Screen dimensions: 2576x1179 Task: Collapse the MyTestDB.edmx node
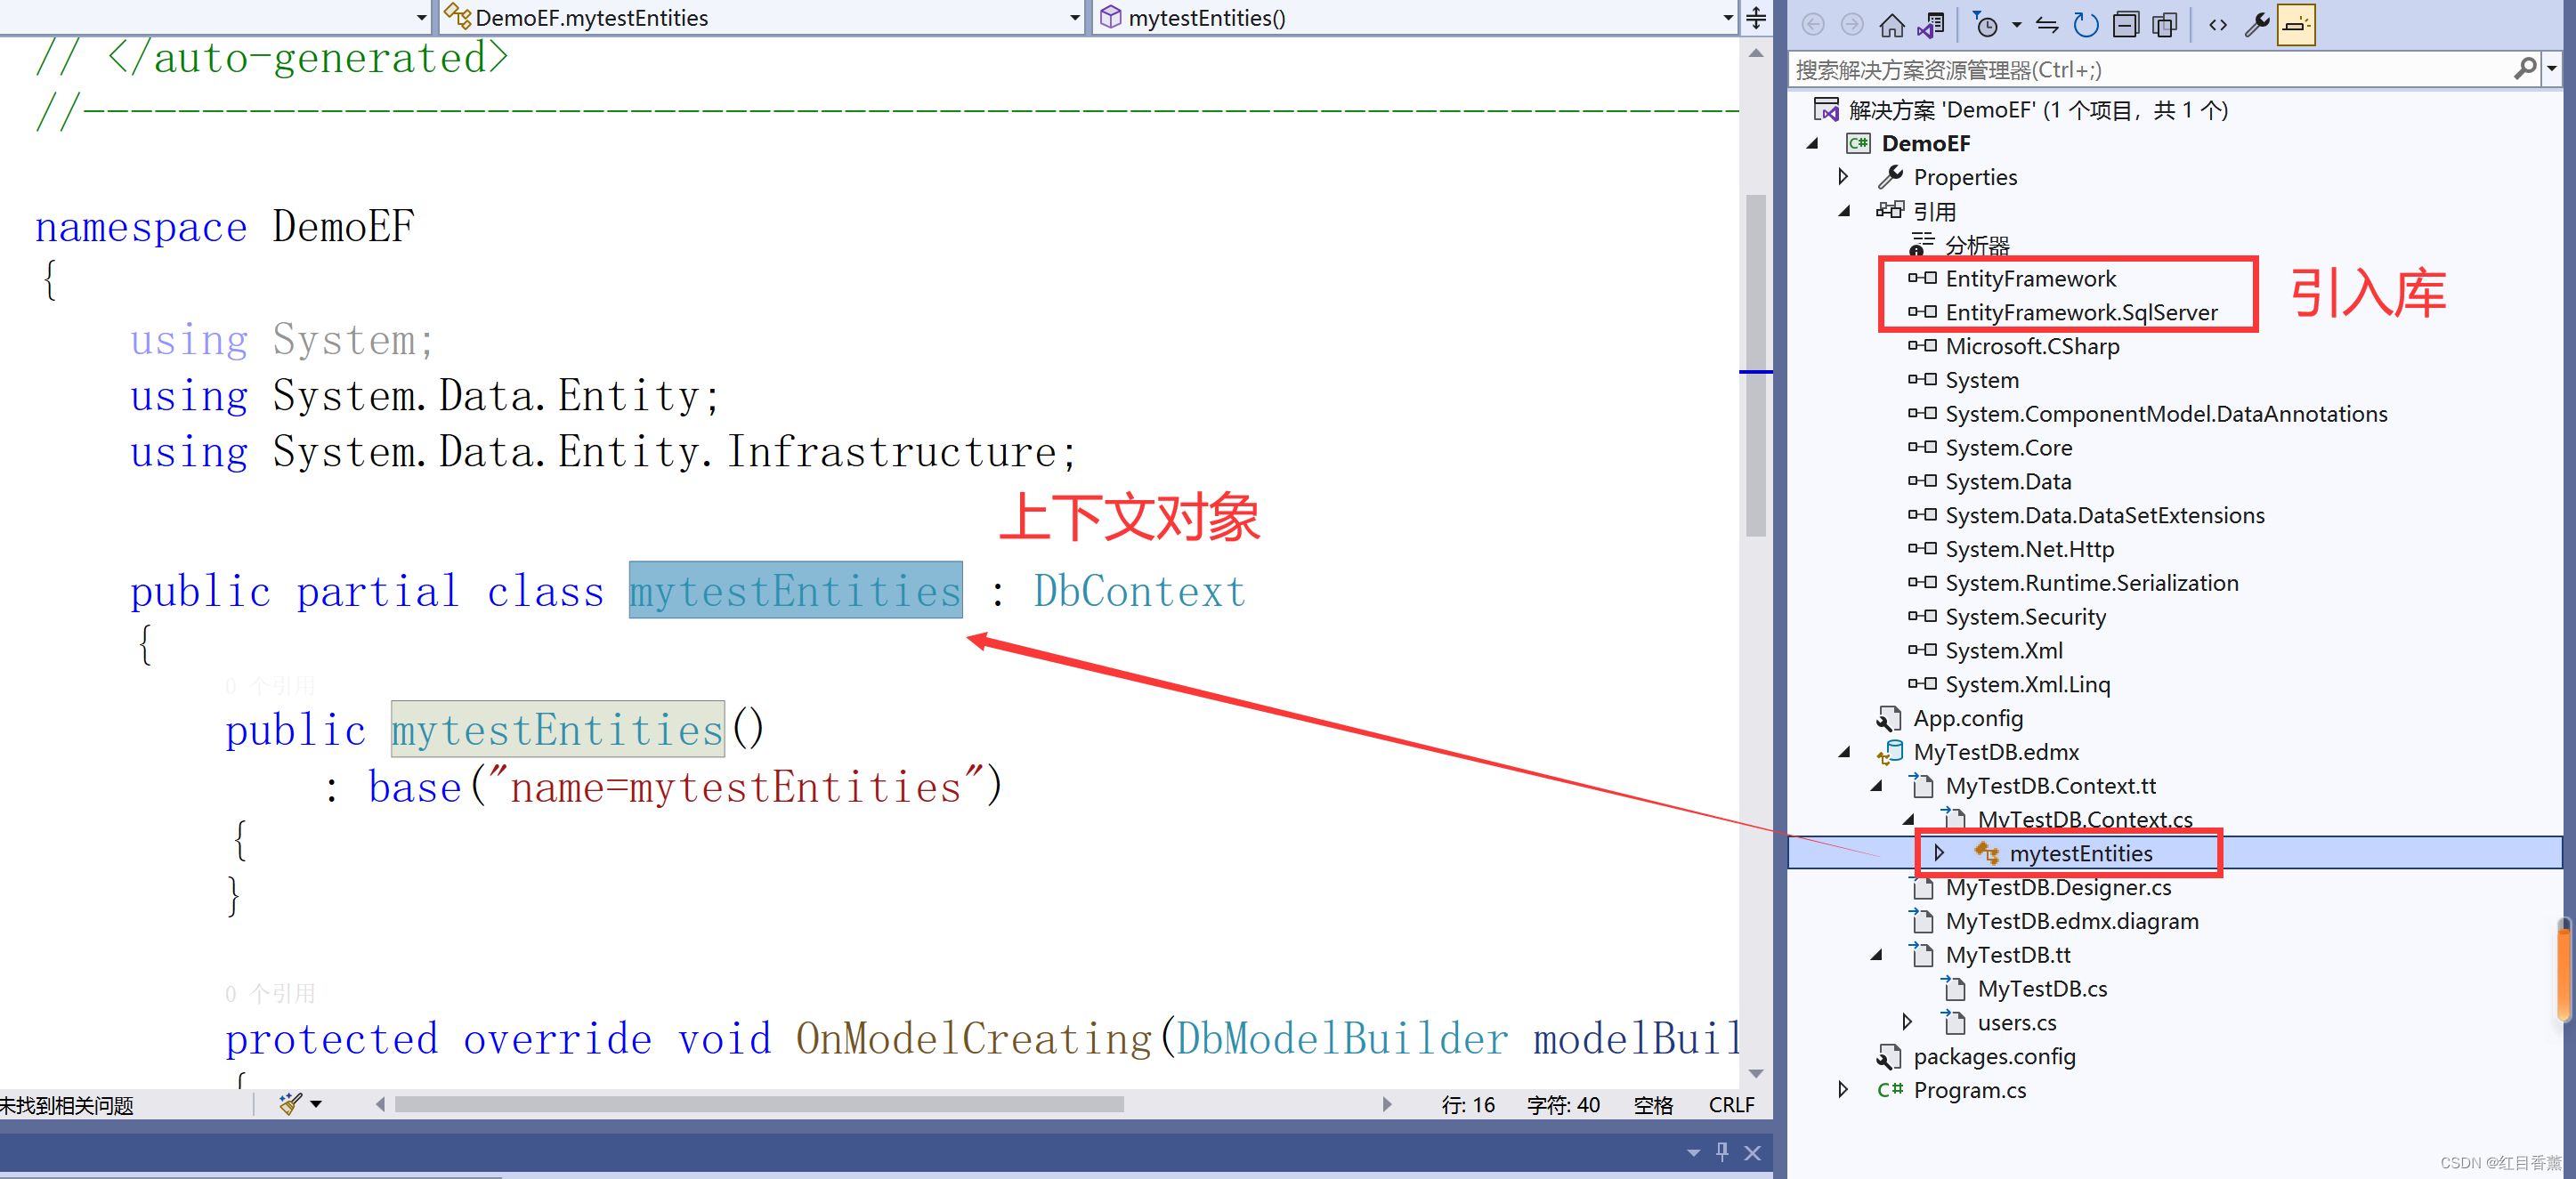pos(1843,752)
